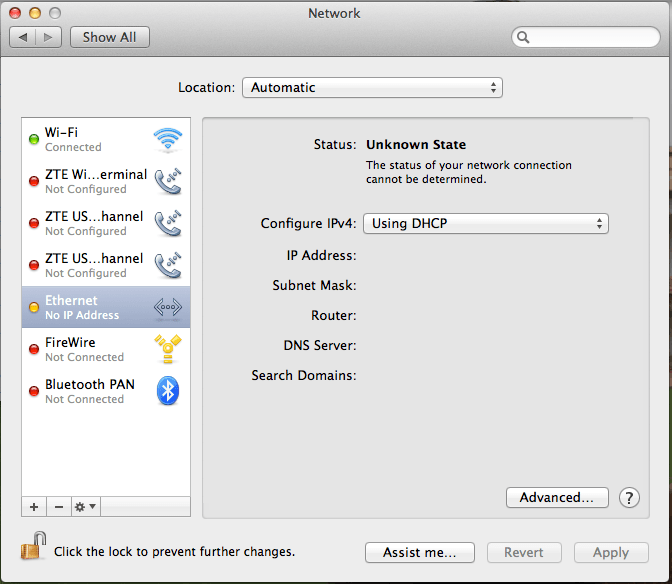This screenshot has height=584, width=672.
Task: Click the Unknown State status text
Action: (x=416, y=144)
